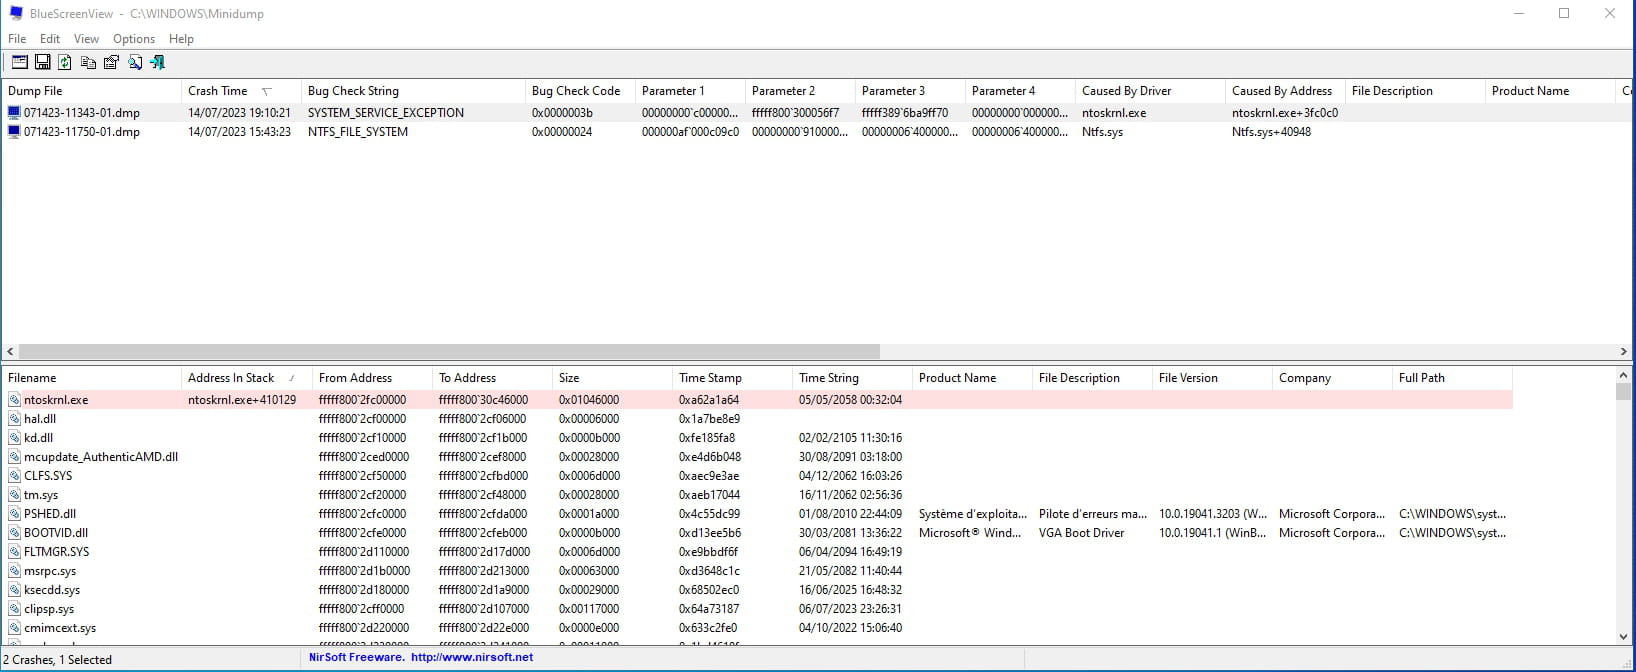This screenshot has width=1636, height=672.
Task: Sort crashes by the Crash Time column header
Action: point(240,91)
